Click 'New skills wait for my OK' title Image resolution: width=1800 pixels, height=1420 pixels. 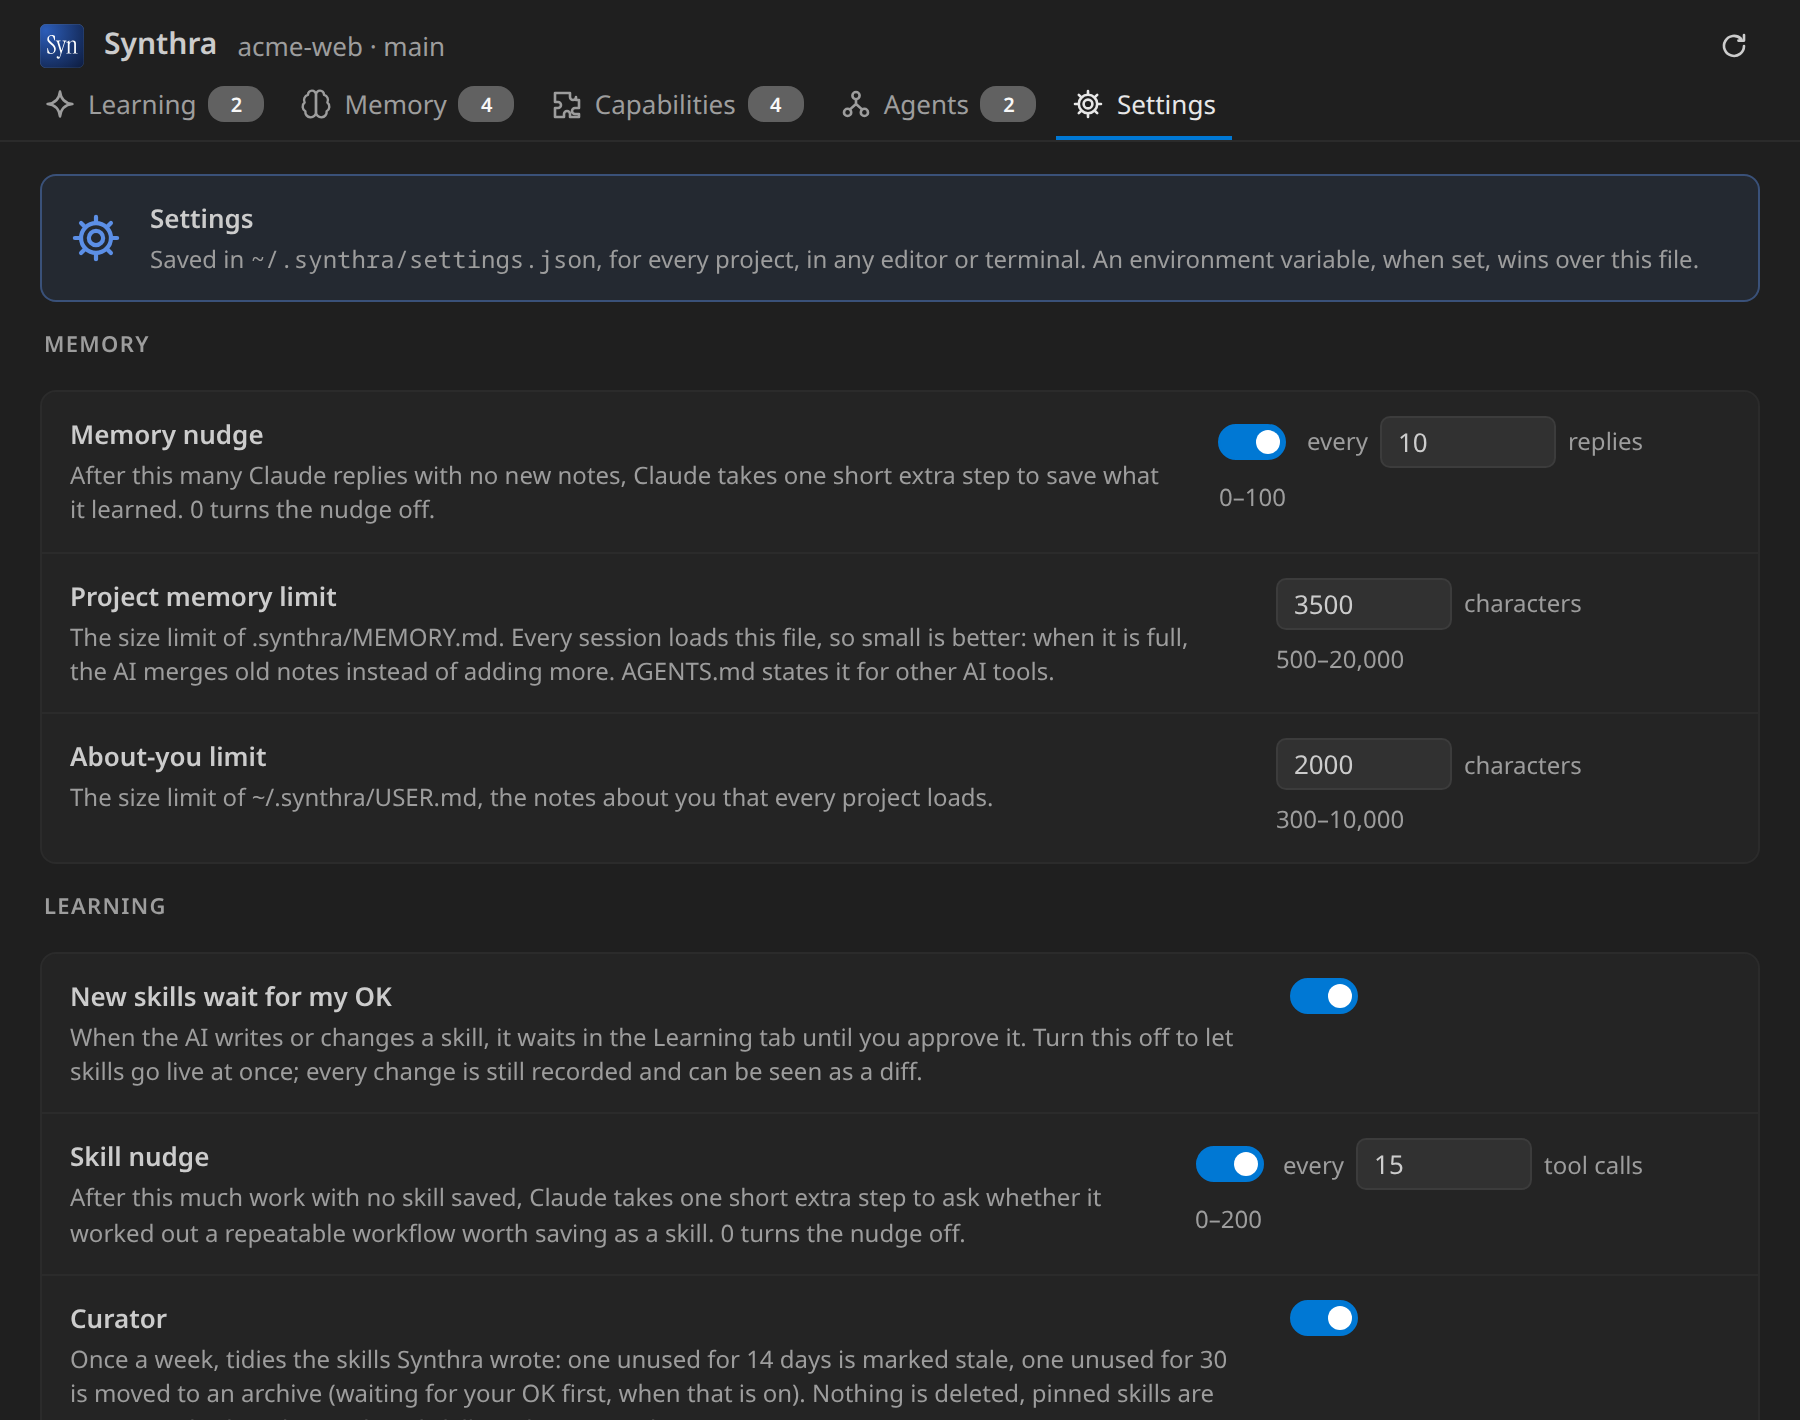(x=231, y=997)
